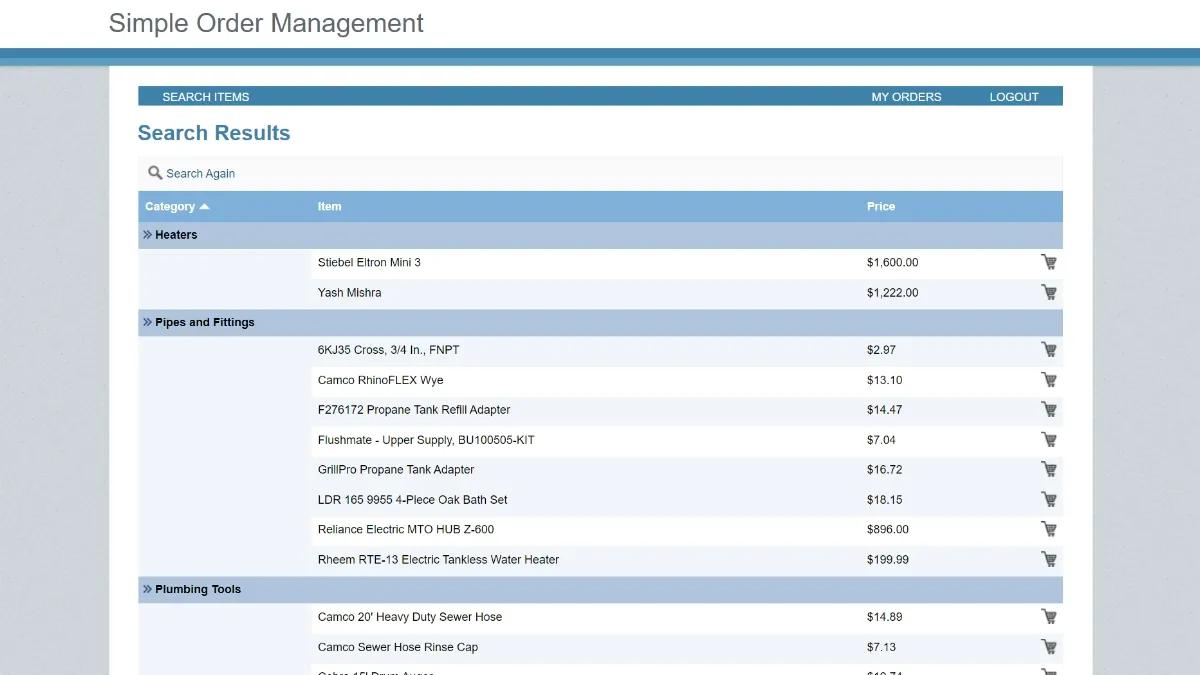Click the magnifying glass search icon
This screenshot has width=1200, height=675.
[155, 173]
